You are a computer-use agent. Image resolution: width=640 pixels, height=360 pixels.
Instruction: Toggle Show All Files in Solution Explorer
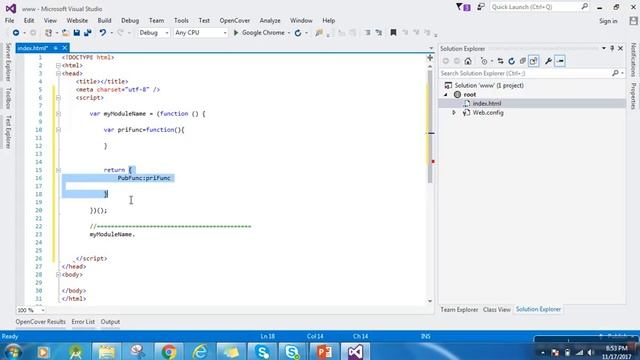click(533, 61)
